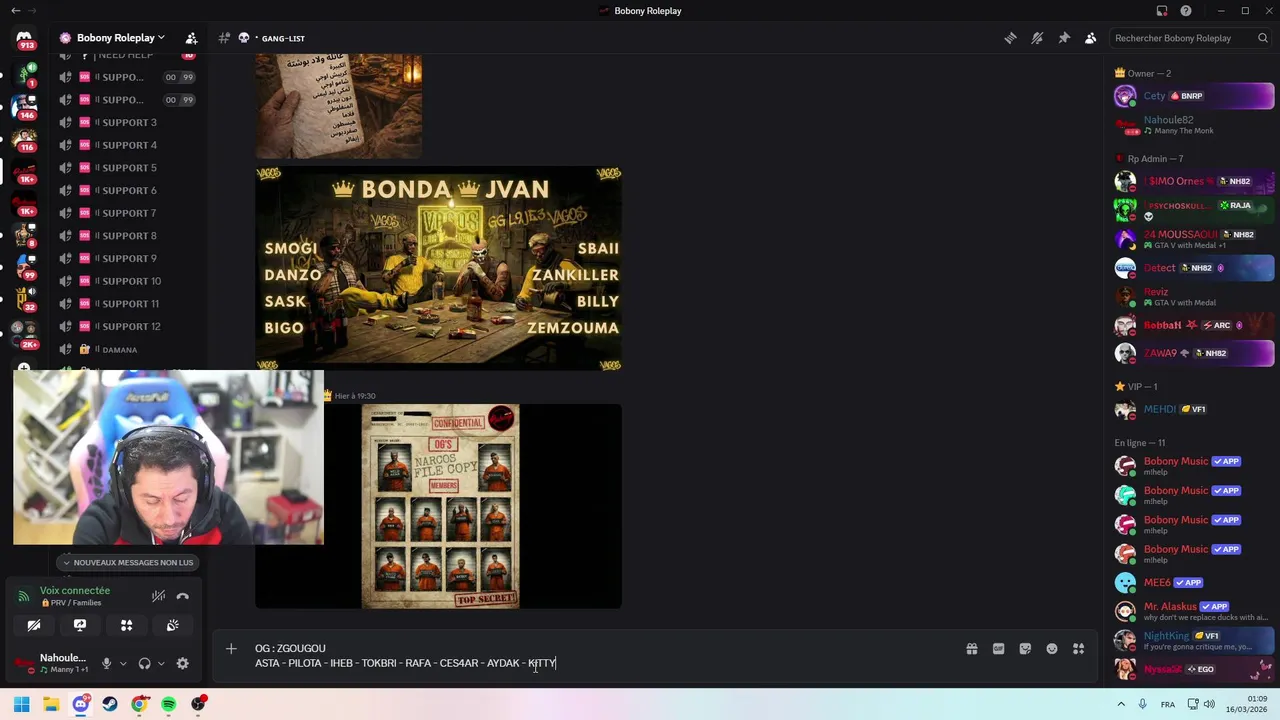Toggle the member list visibility

pyautogui.click(x=1091, y=38)
